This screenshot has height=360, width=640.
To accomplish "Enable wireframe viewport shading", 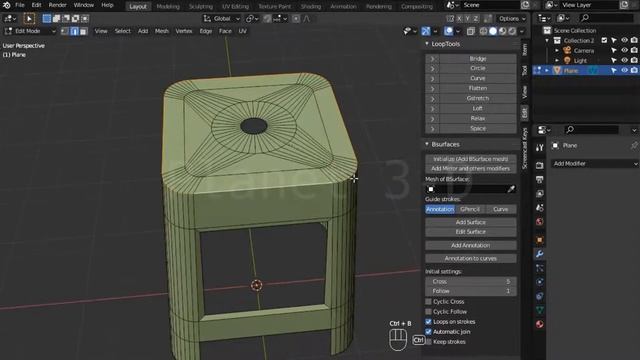I will coord(484,31).
